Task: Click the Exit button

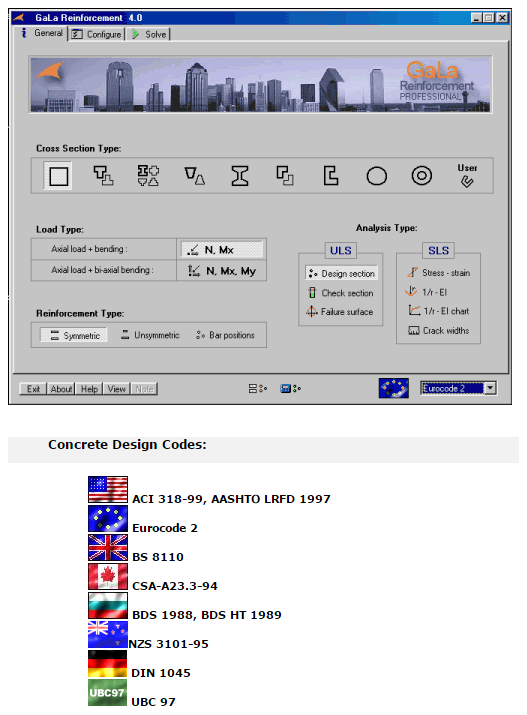Action: click(x=33, y=389)
